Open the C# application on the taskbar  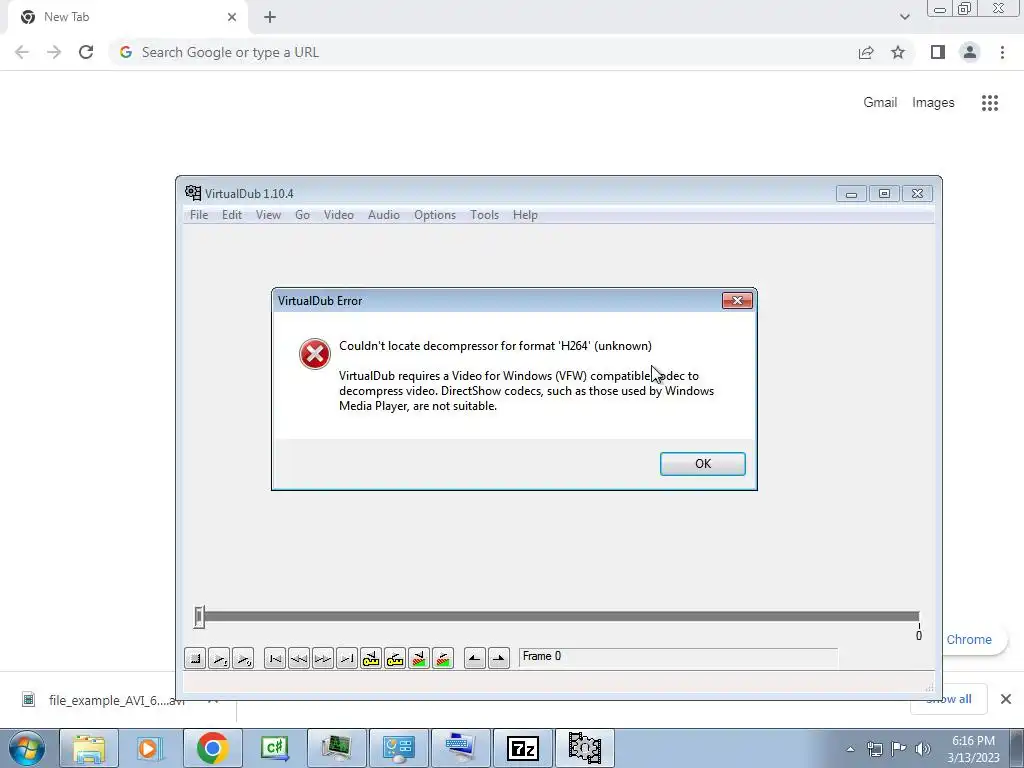pos(274,748)
